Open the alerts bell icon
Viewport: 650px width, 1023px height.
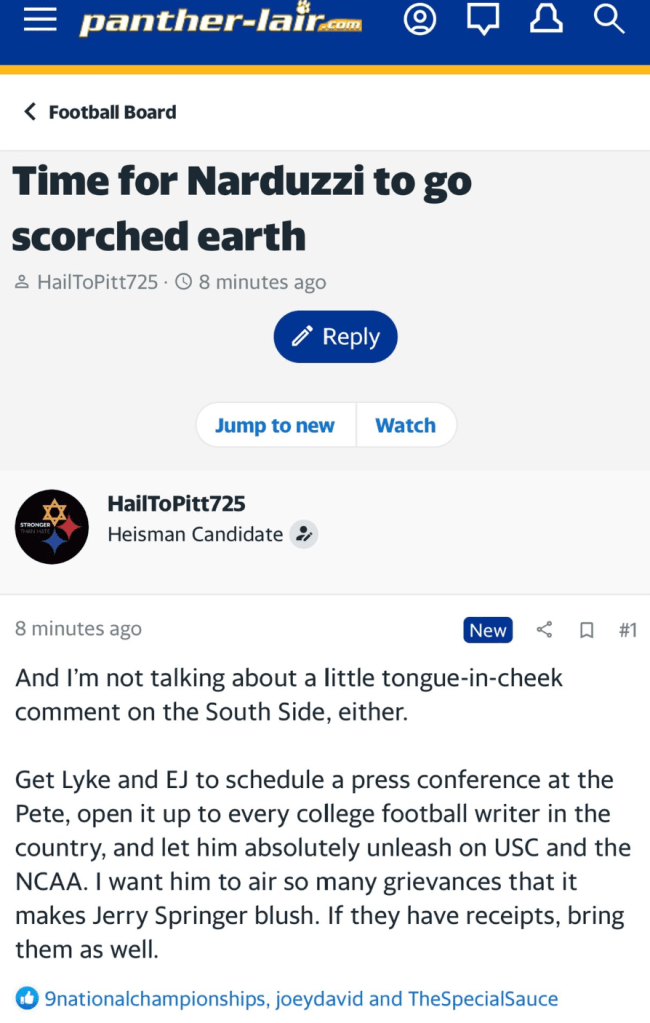(x=546, y=20)
